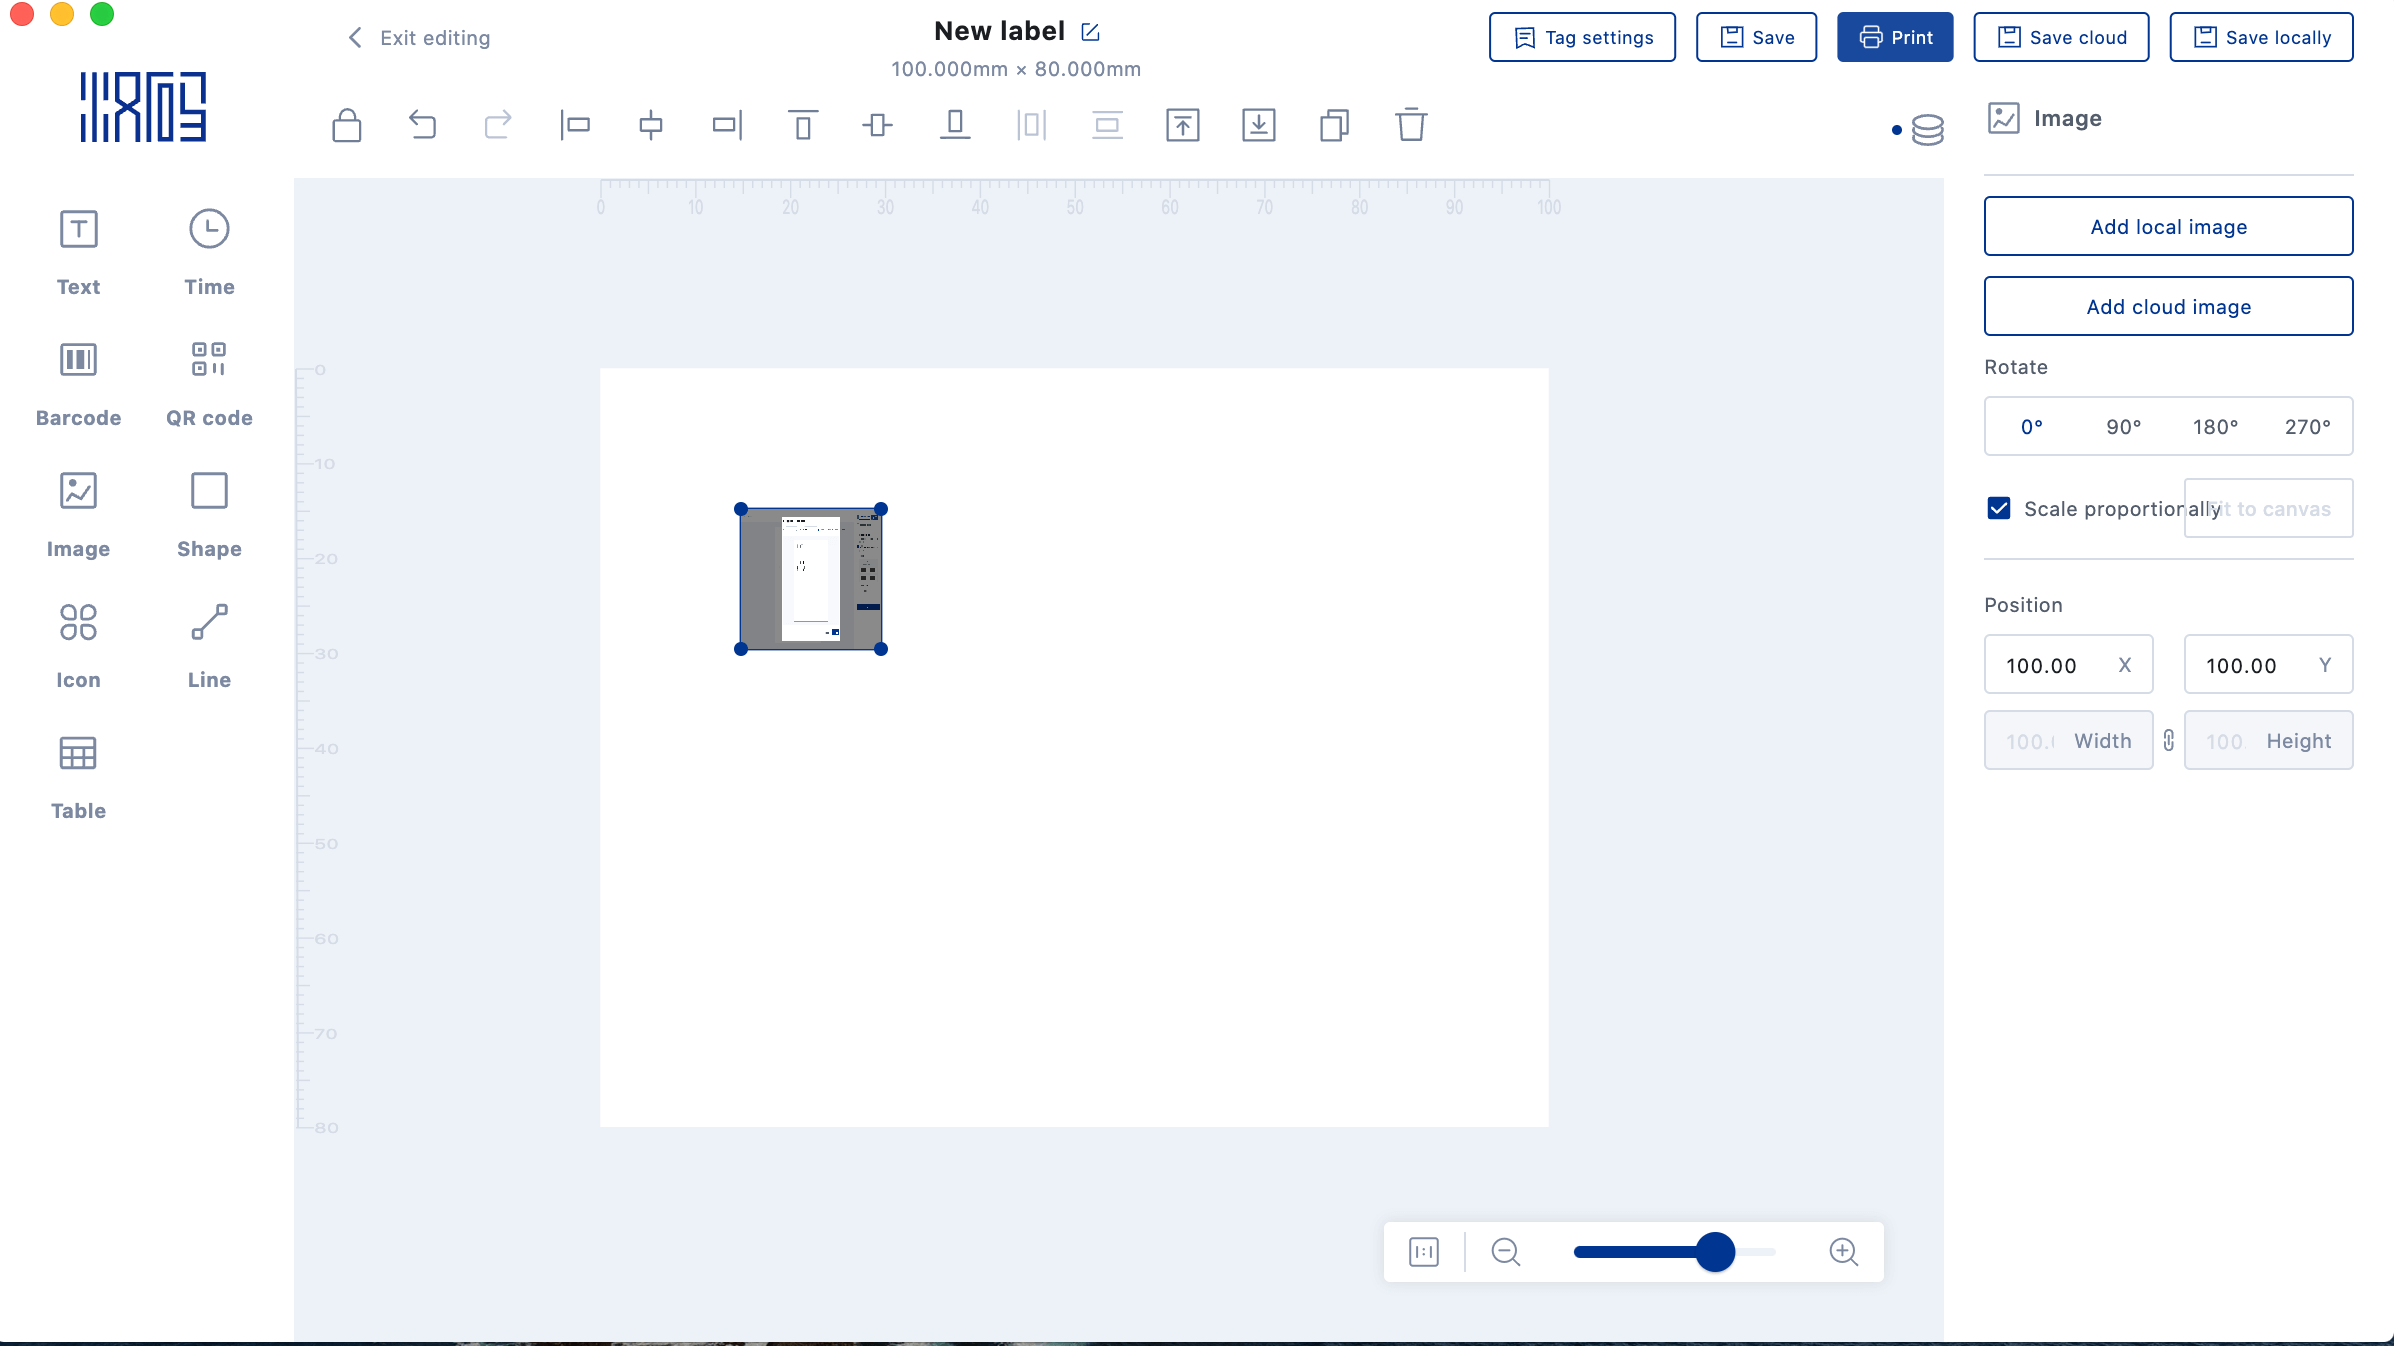
Task: Click the undo arrow icon
Action: (x=423, y=125)
